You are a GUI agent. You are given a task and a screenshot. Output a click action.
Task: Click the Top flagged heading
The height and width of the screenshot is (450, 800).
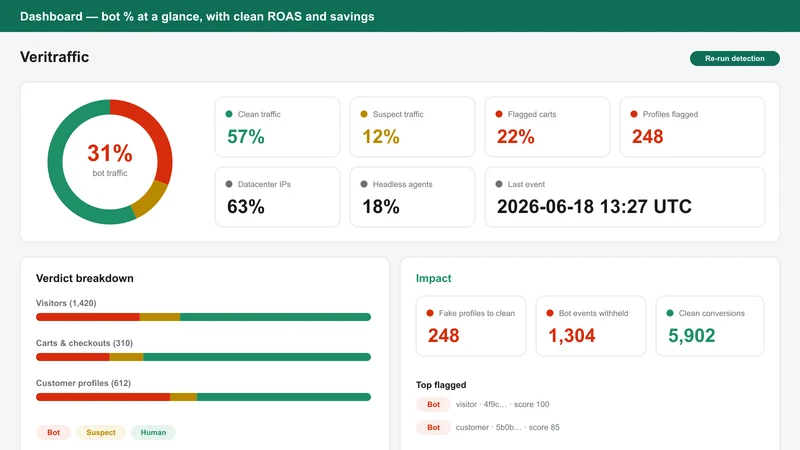pyautogui.click(x=441, y=385)
